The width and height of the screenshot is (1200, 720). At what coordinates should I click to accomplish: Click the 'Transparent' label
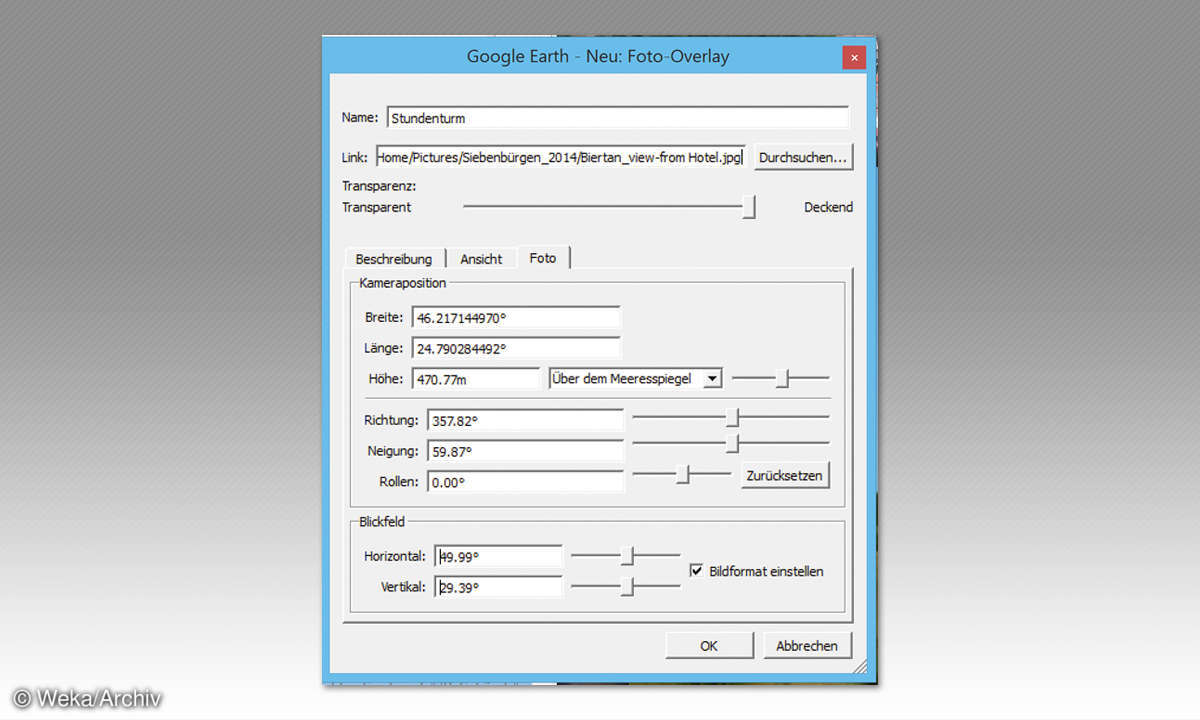pyautogui.click(x=377, y=208)
